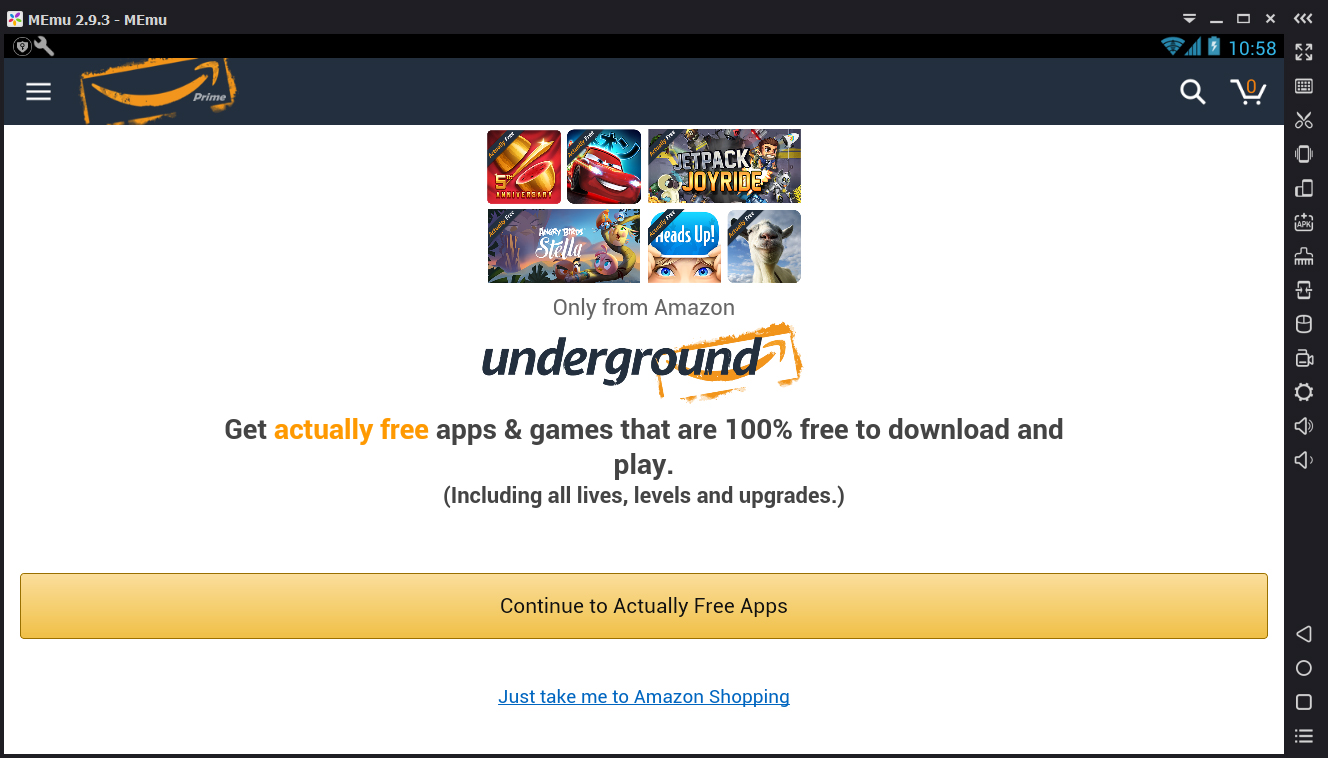Open the shopping cart icon
This screenshot has height=758, width=1328.
tap(1248, 92)
